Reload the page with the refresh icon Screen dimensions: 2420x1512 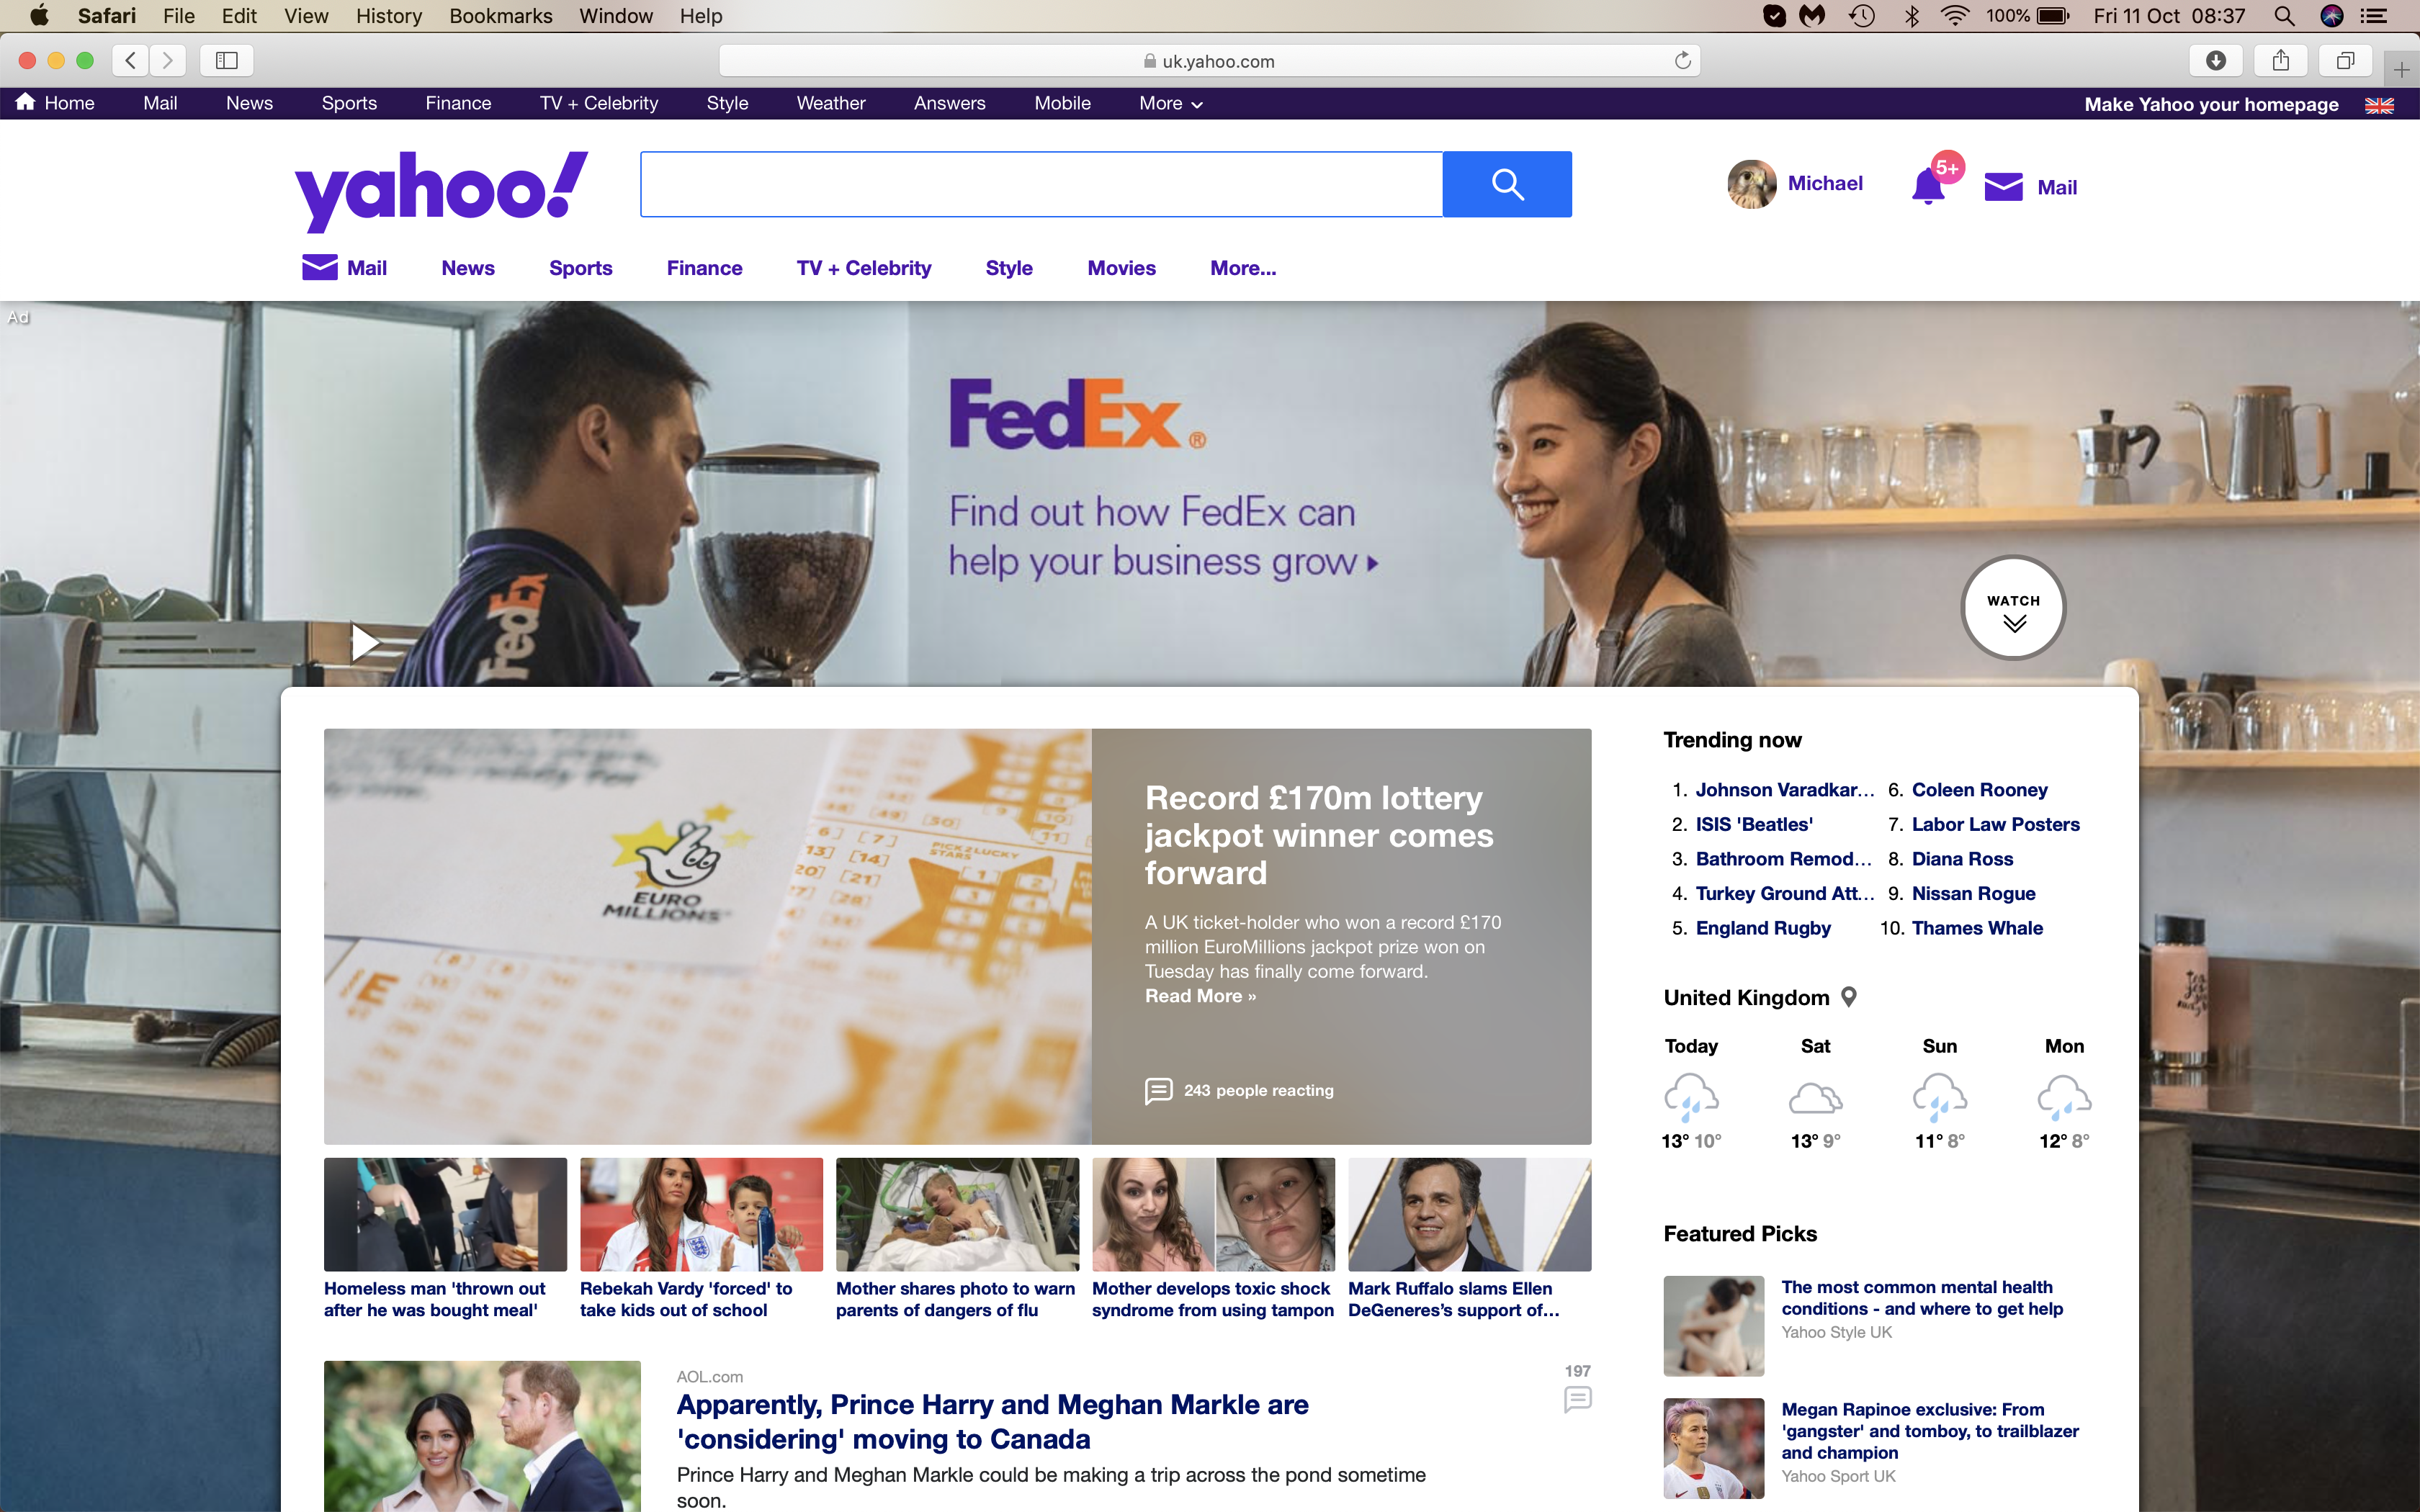coord(1683,61)
